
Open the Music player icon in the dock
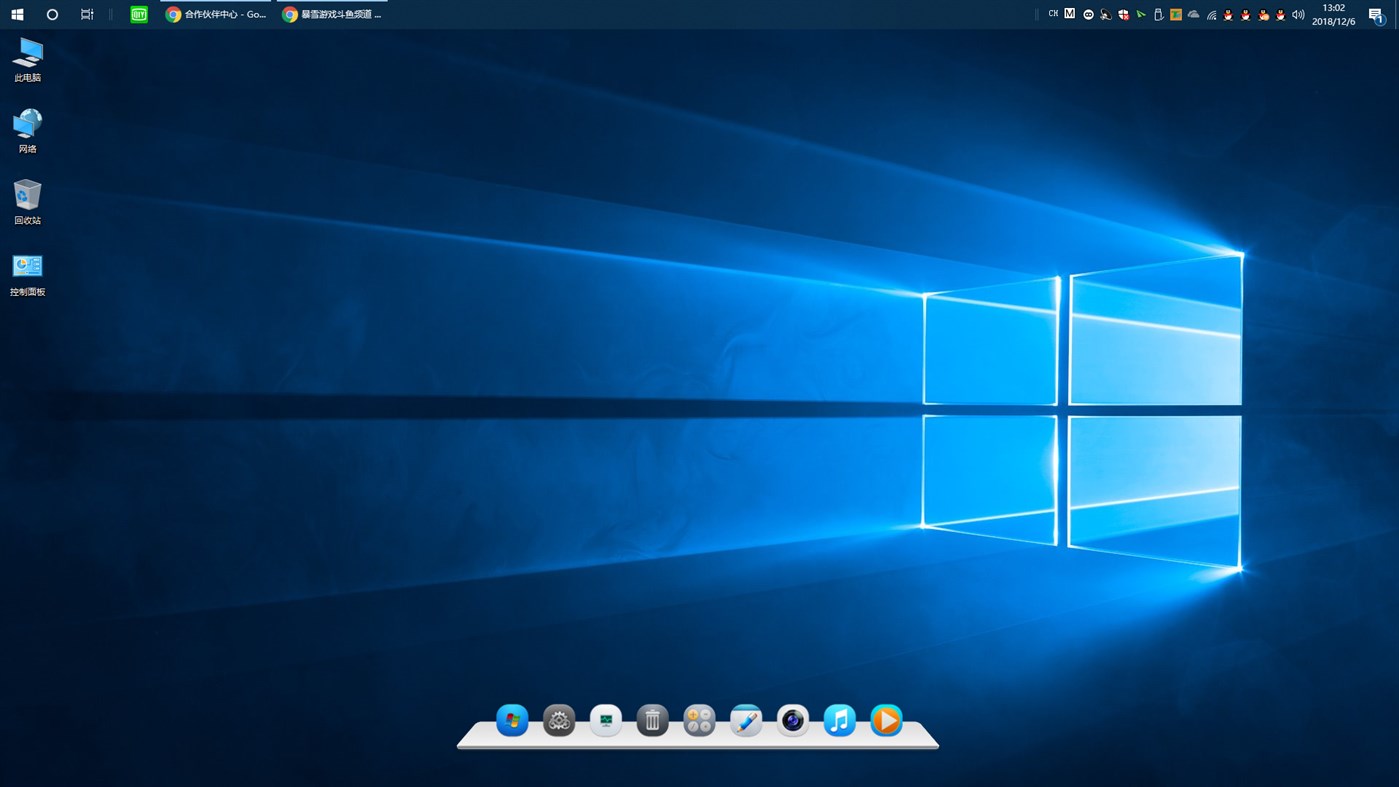click(x=839, y=719)
